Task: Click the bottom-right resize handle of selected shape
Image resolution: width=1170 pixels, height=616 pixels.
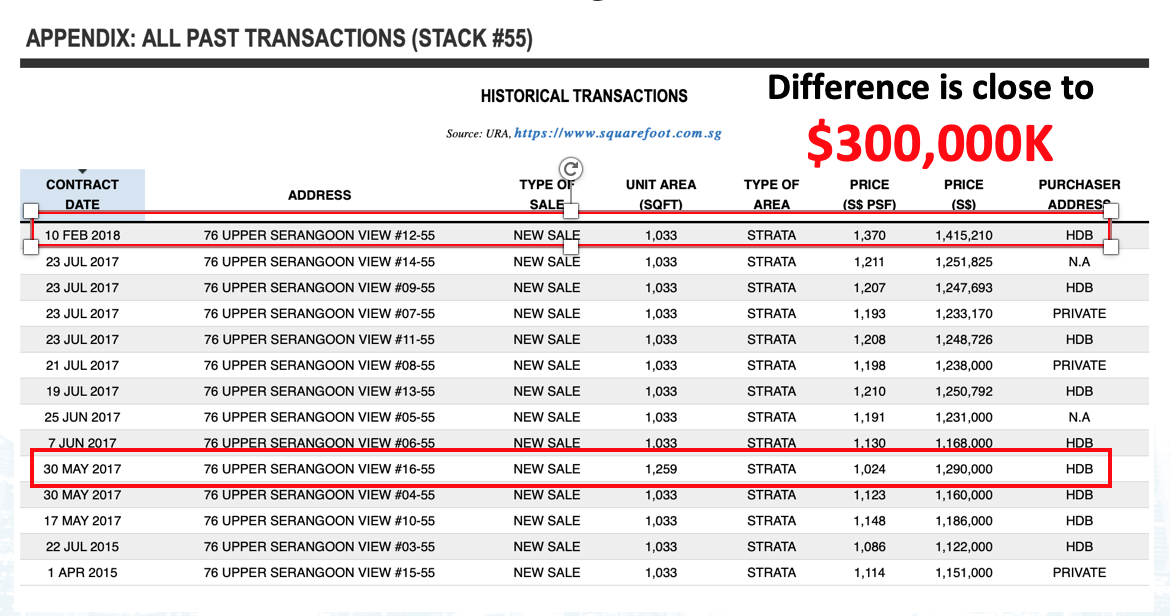Action: (1111, 246)
